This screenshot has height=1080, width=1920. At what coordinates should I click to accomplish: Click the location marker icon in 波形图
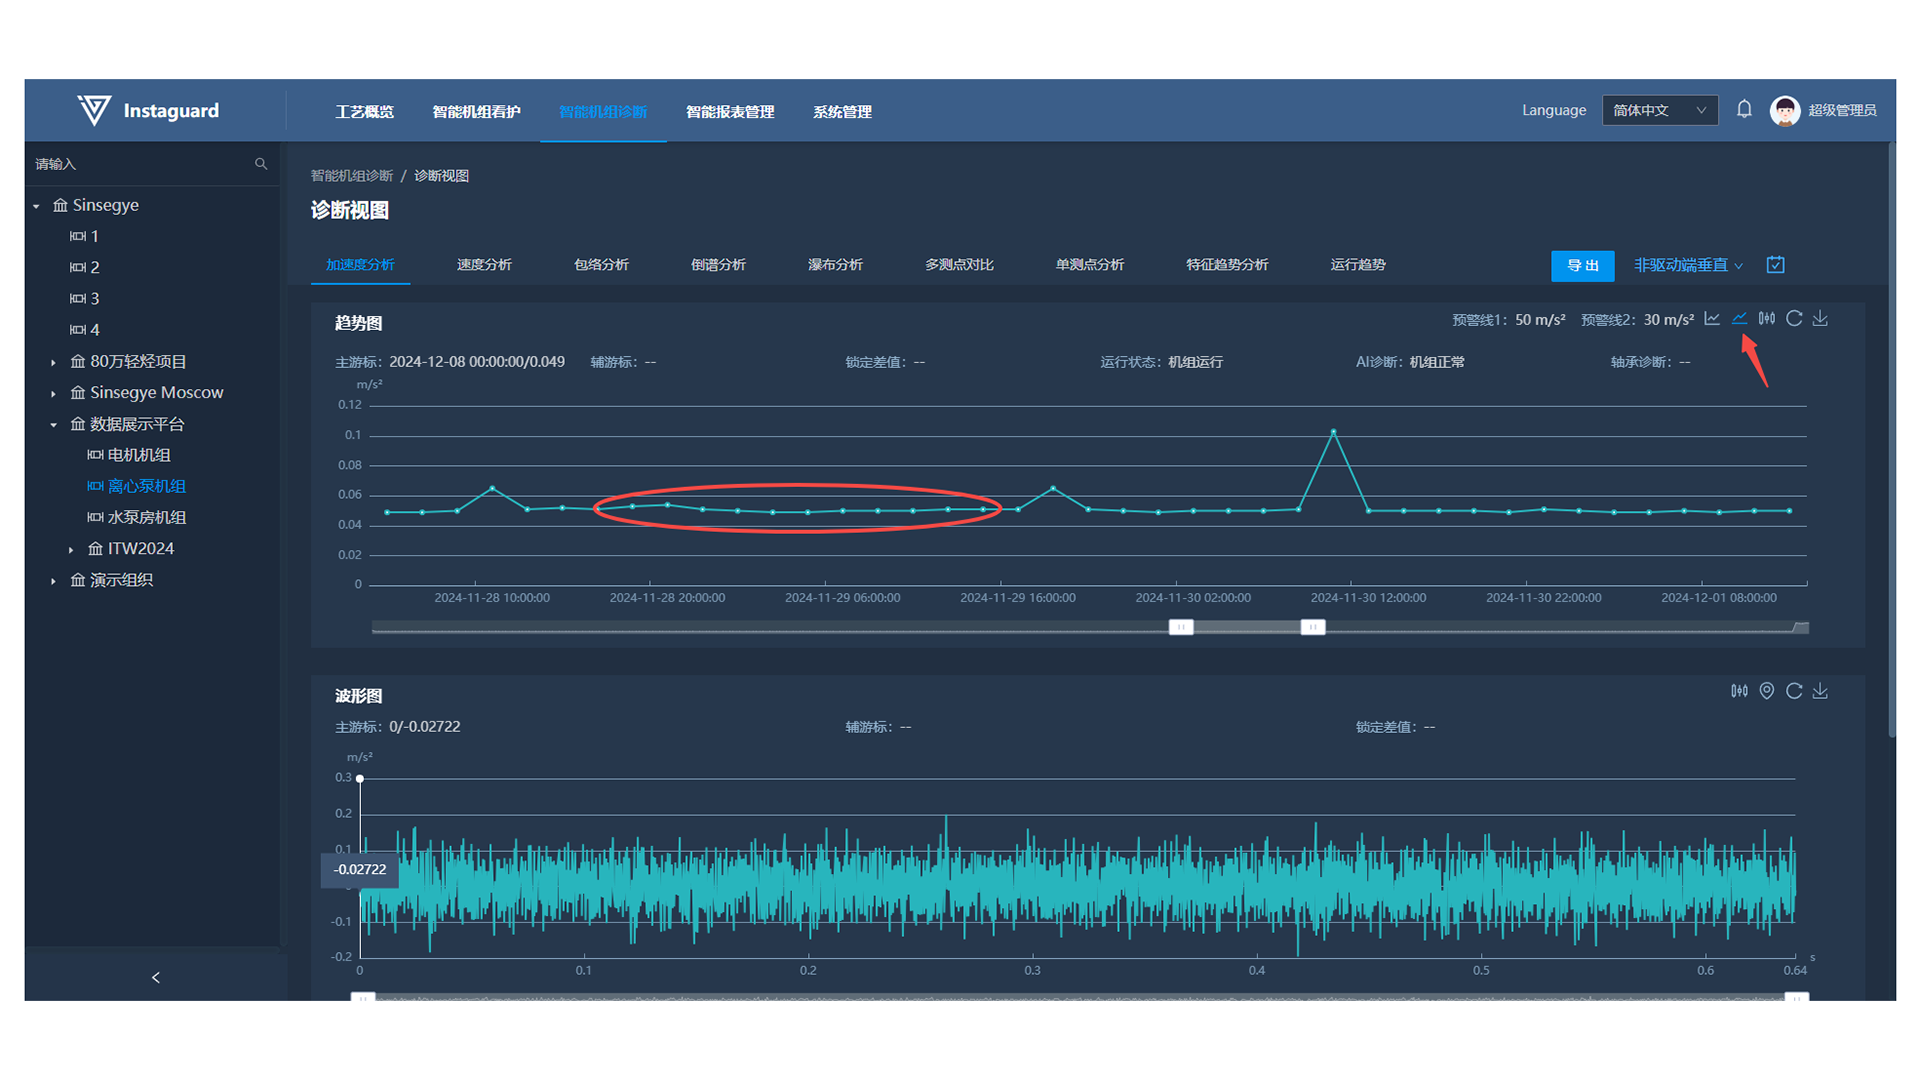pyautogui.click(x=1767, y=691)
